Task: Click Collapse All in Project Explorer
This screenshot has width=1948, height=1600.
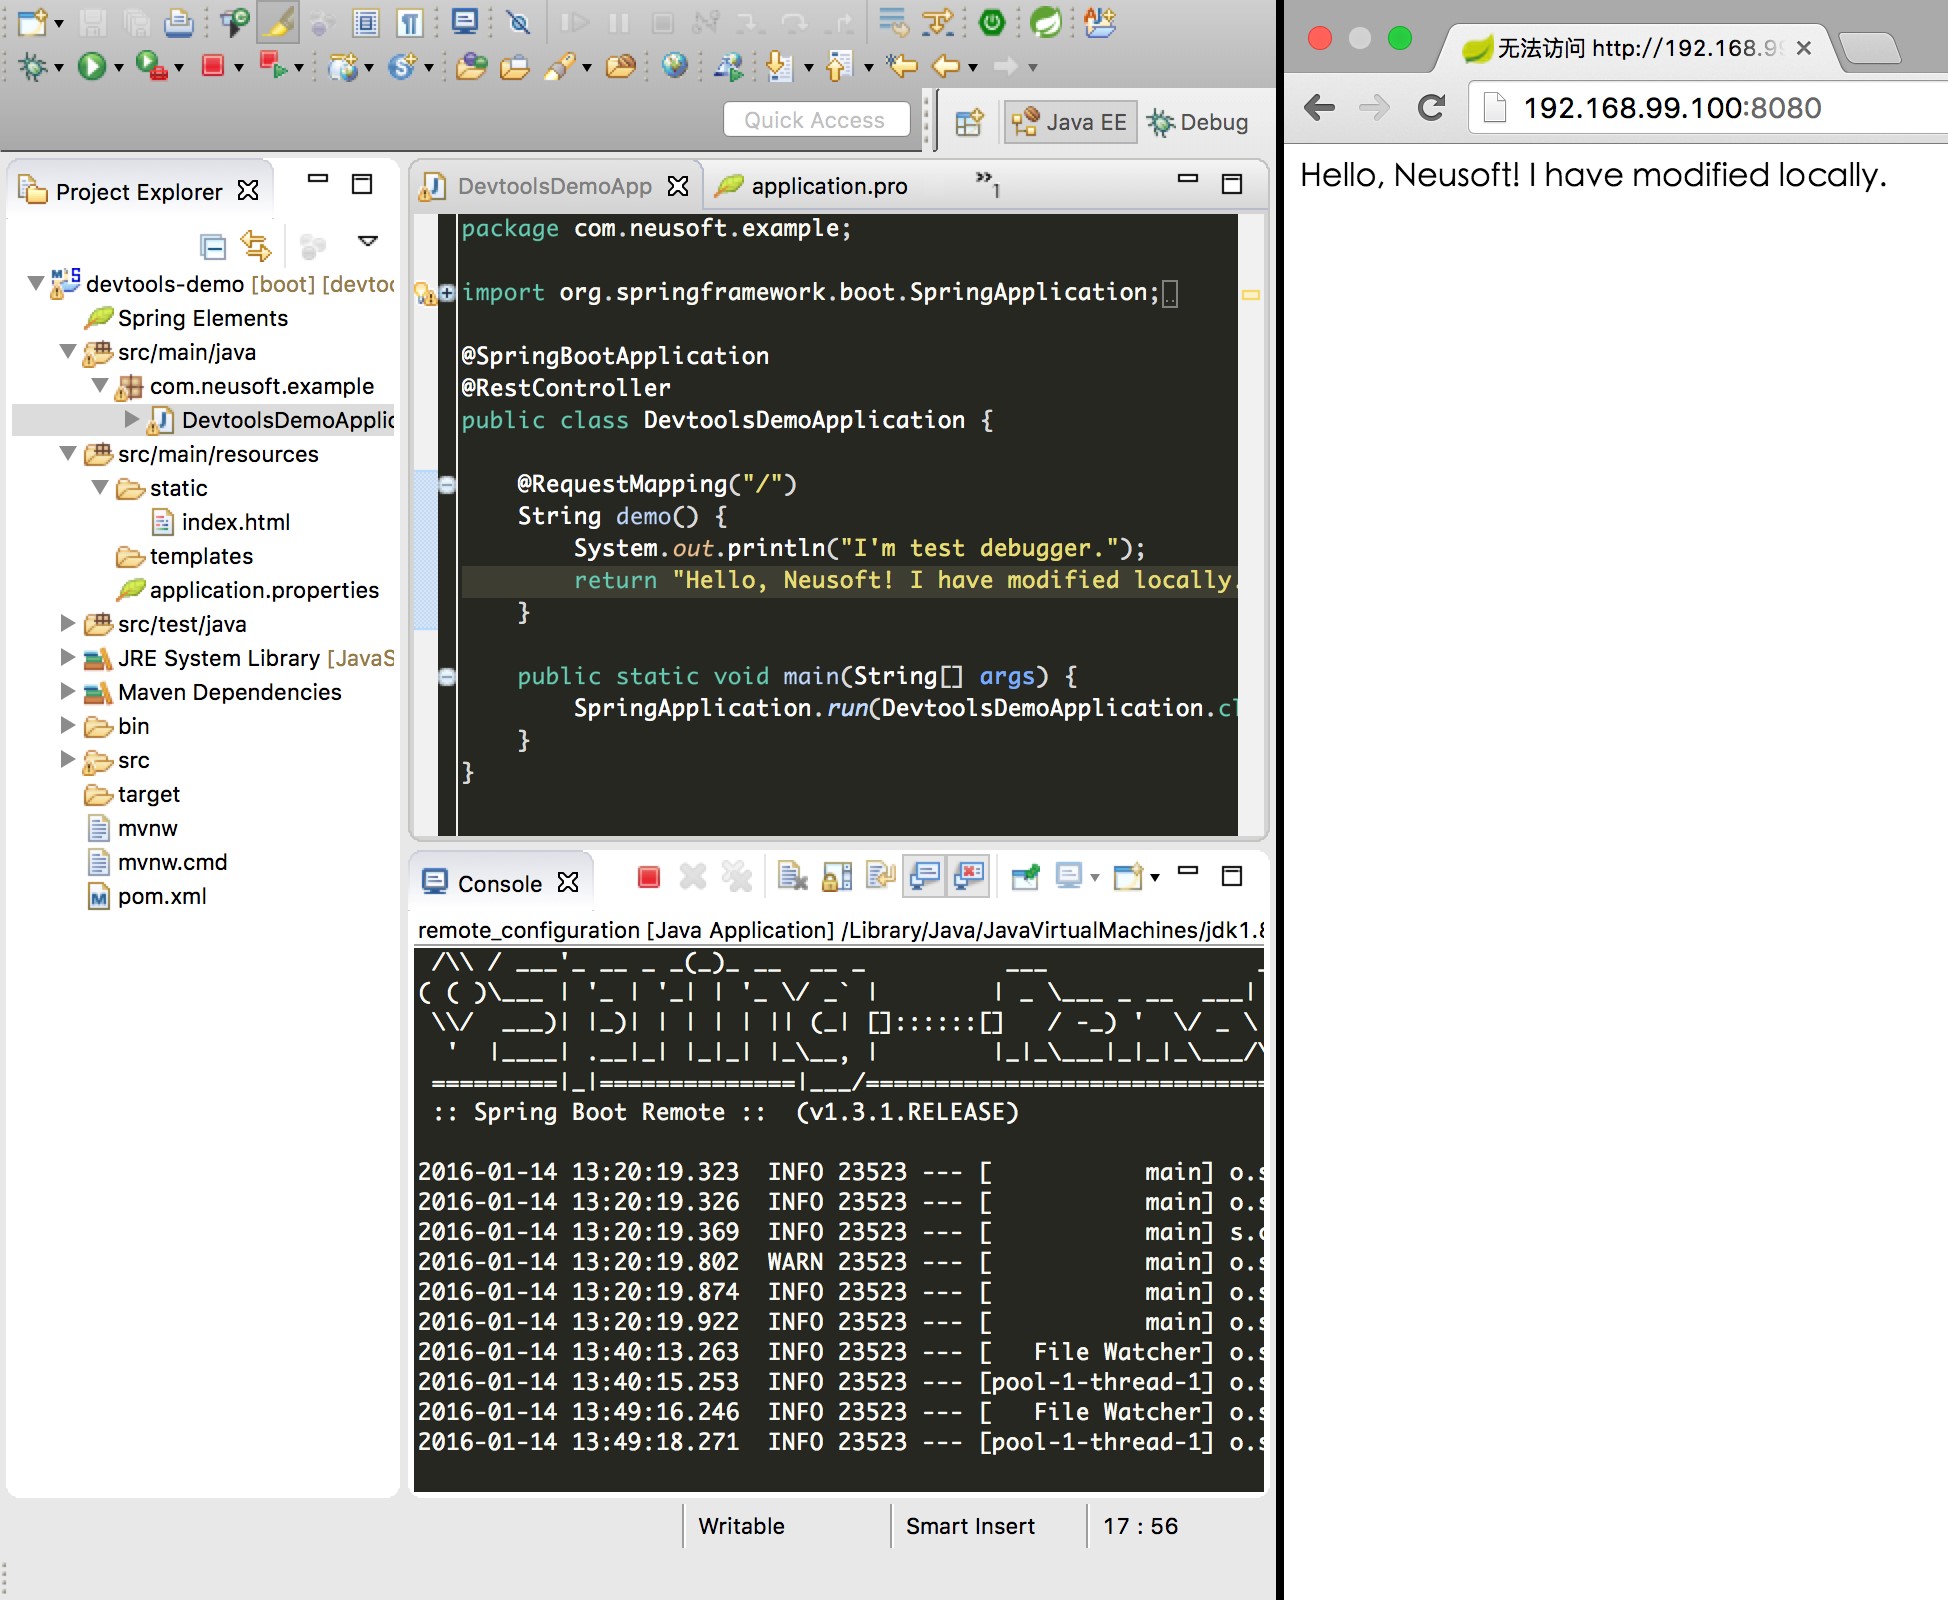Action: pyautogui.click(x=213, y=245)
